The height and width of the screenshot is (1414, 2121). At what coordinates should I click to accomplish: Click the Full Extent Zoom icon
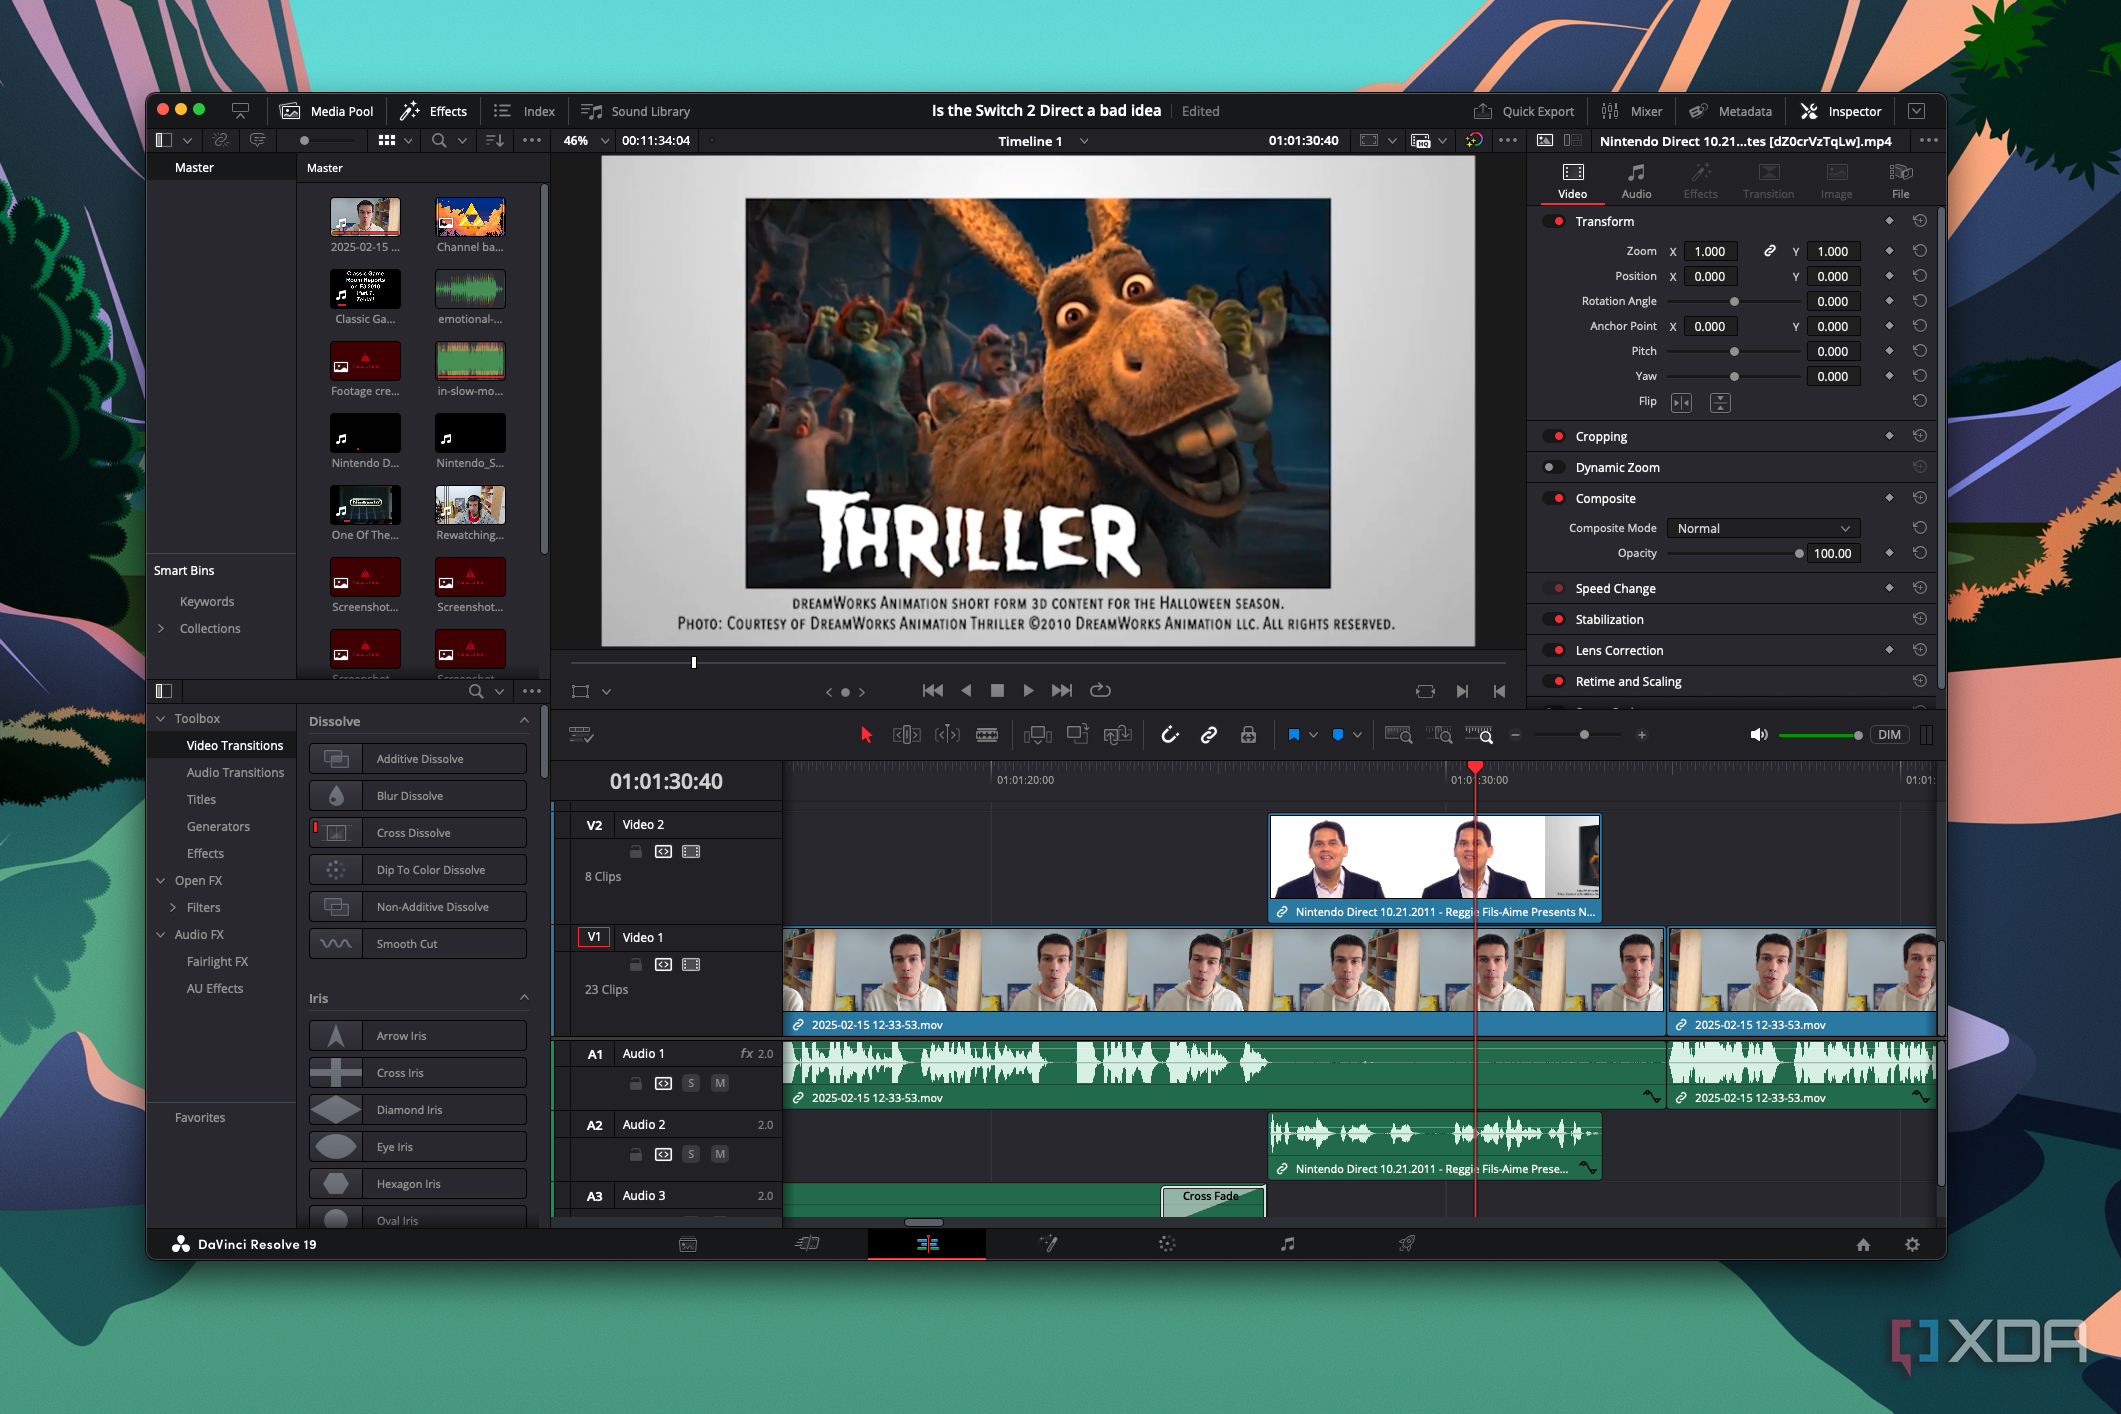coord(1398,735)
